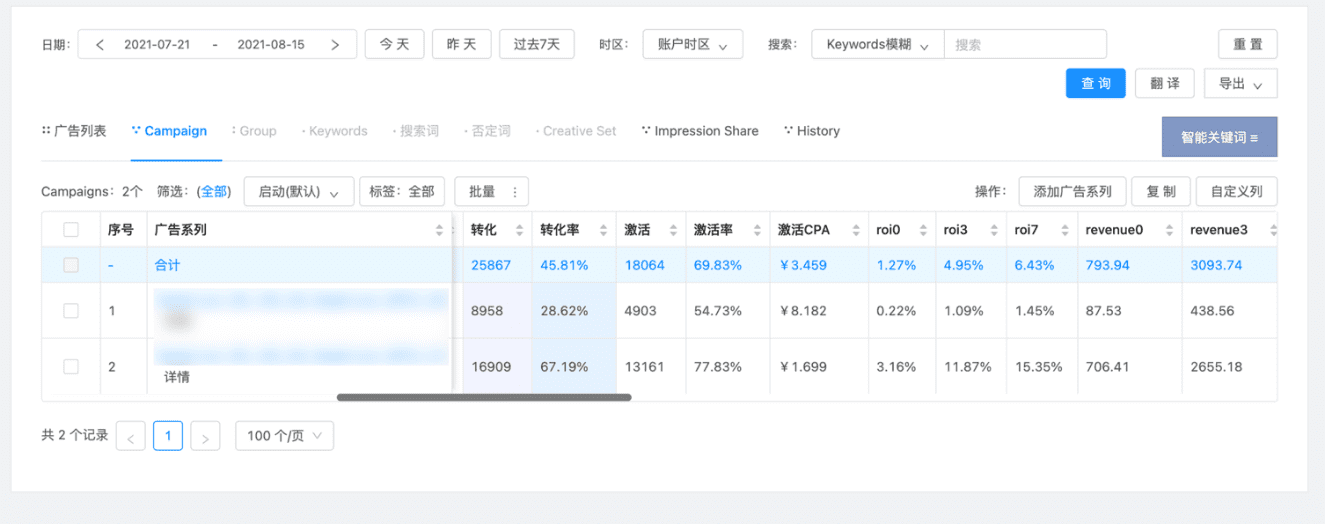Click the 翻译 translate button

(x=1165, y=84)
